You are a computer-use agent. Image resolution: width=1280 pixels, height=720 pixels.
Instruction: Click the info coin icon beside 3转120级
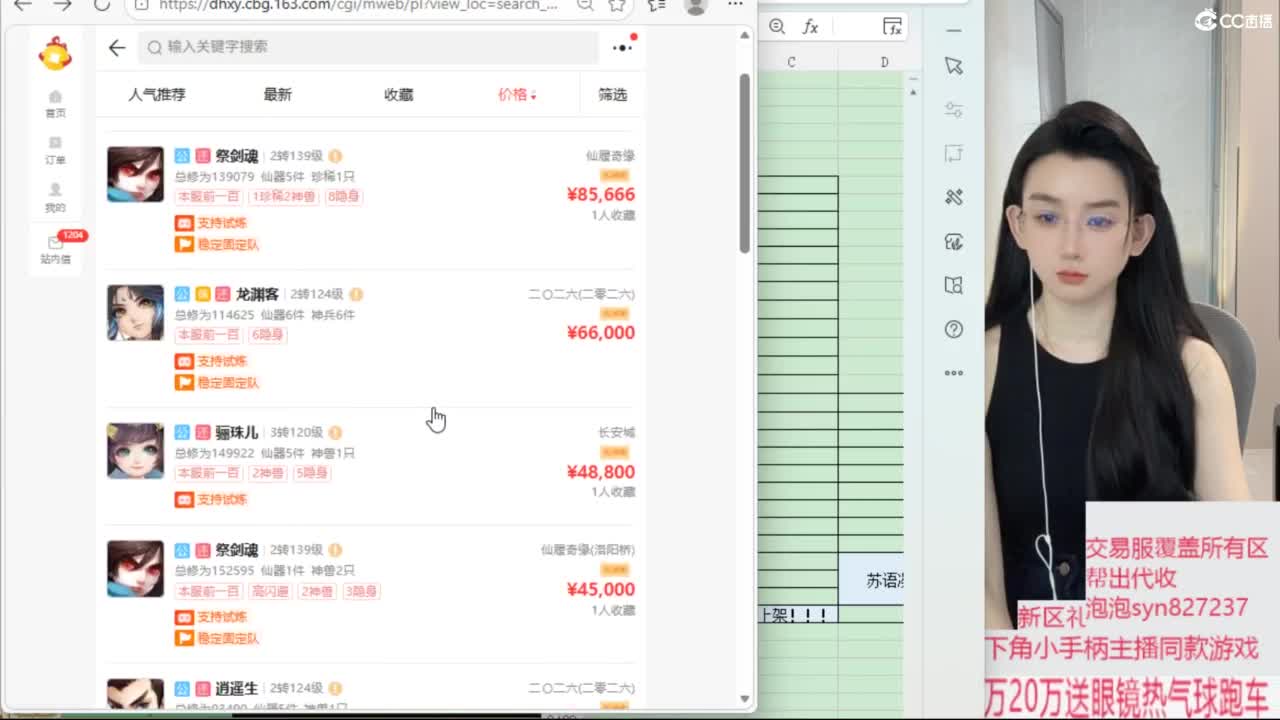click(x=335, y=432)
